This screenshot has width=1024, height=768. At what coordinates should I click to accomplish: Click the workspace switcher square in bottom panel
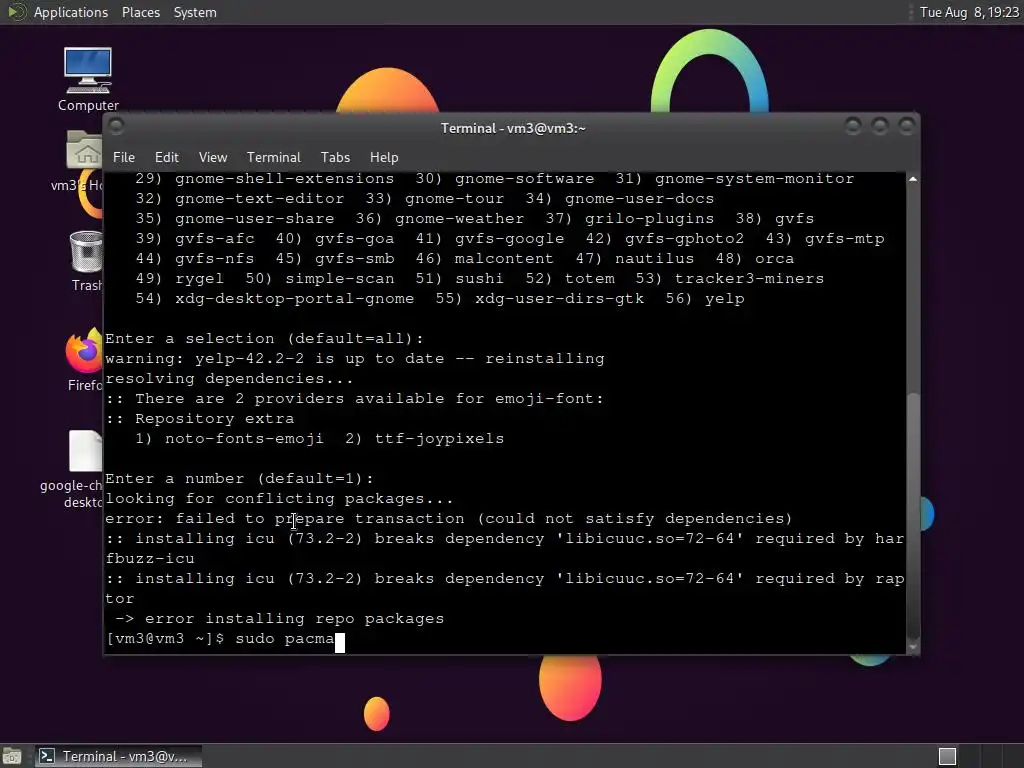(947, 756)
